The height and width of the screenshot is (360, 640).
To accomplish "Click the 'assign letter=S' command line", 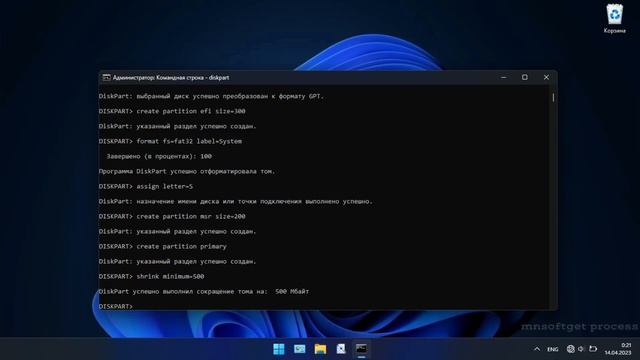I will (146, 186).
